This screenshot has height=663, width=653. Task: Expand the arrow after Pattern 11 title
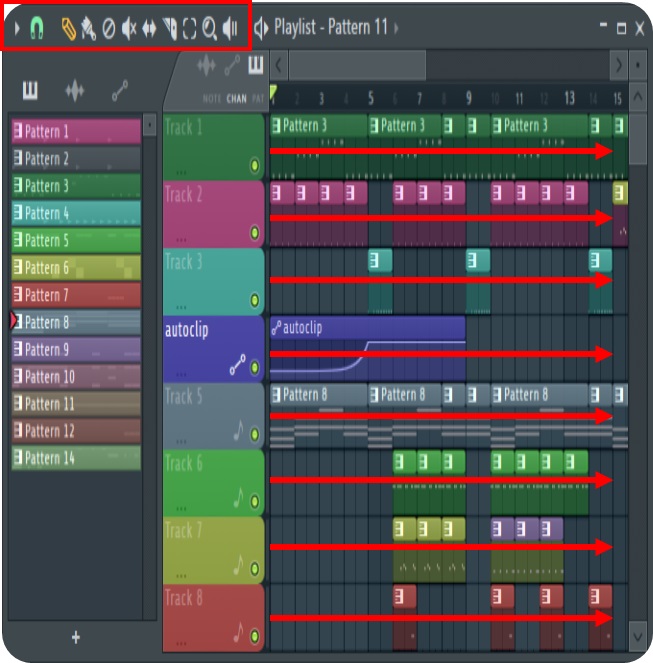(396, 28)
